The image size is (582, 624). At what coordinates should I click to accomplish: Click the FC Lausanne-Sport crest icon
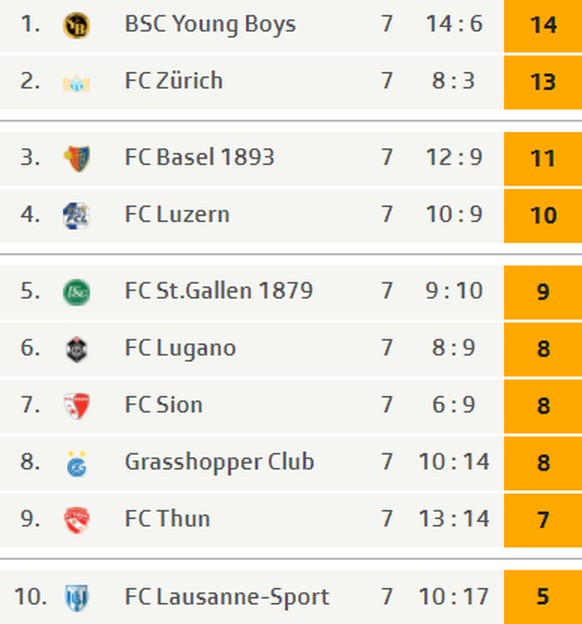coord(76,597)
